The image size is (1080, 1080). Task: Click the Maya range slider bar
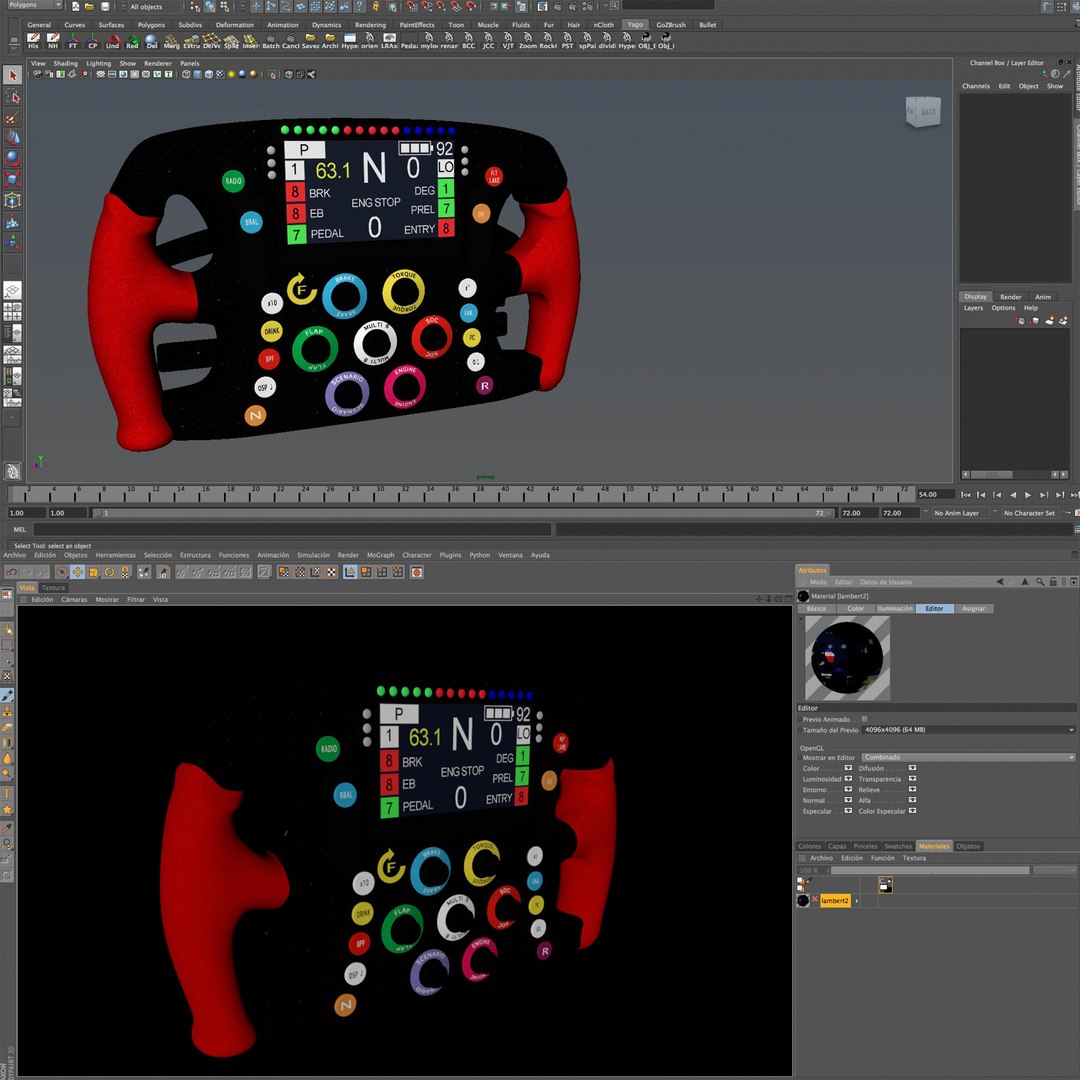[463, 513]
